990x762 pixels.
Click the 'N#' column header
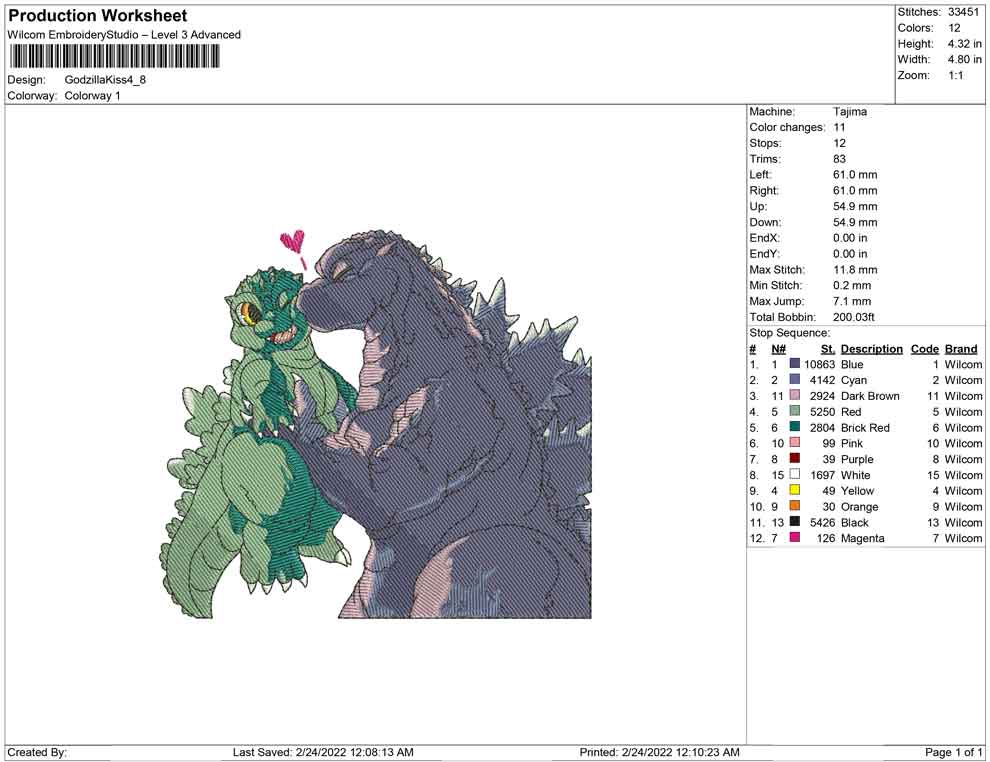[778, 349]
